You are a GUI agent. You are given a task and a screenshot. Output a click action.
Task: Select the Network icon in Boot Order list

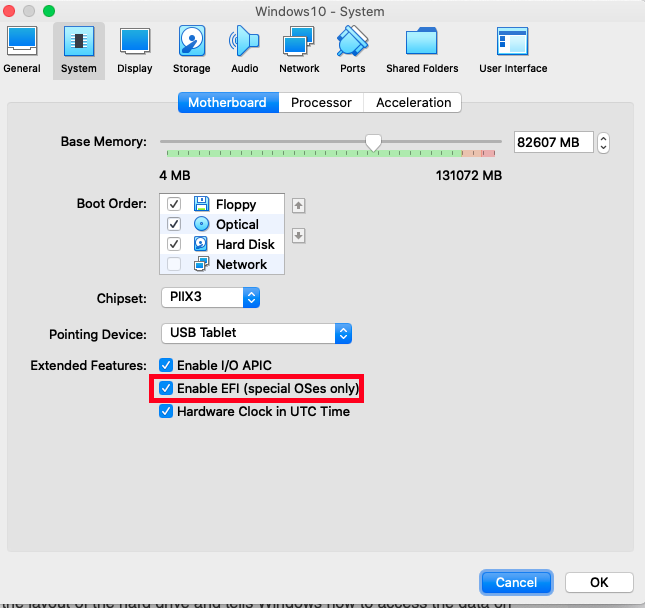(x=201, y=264)
